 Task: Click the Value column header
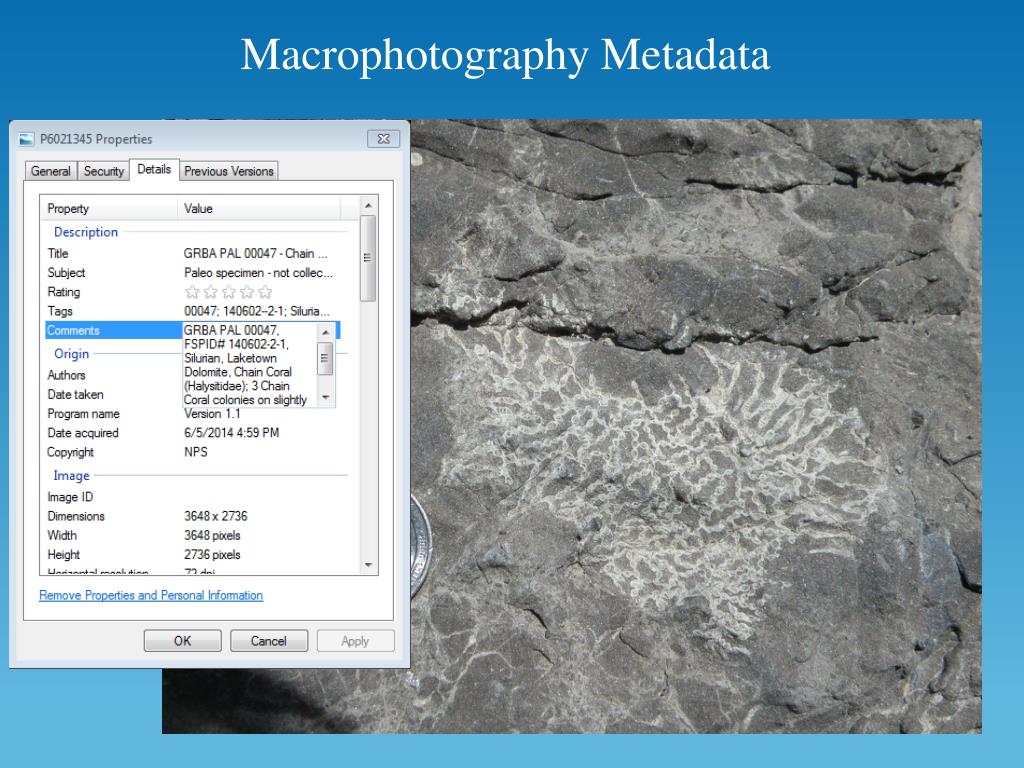pos(259,208)
